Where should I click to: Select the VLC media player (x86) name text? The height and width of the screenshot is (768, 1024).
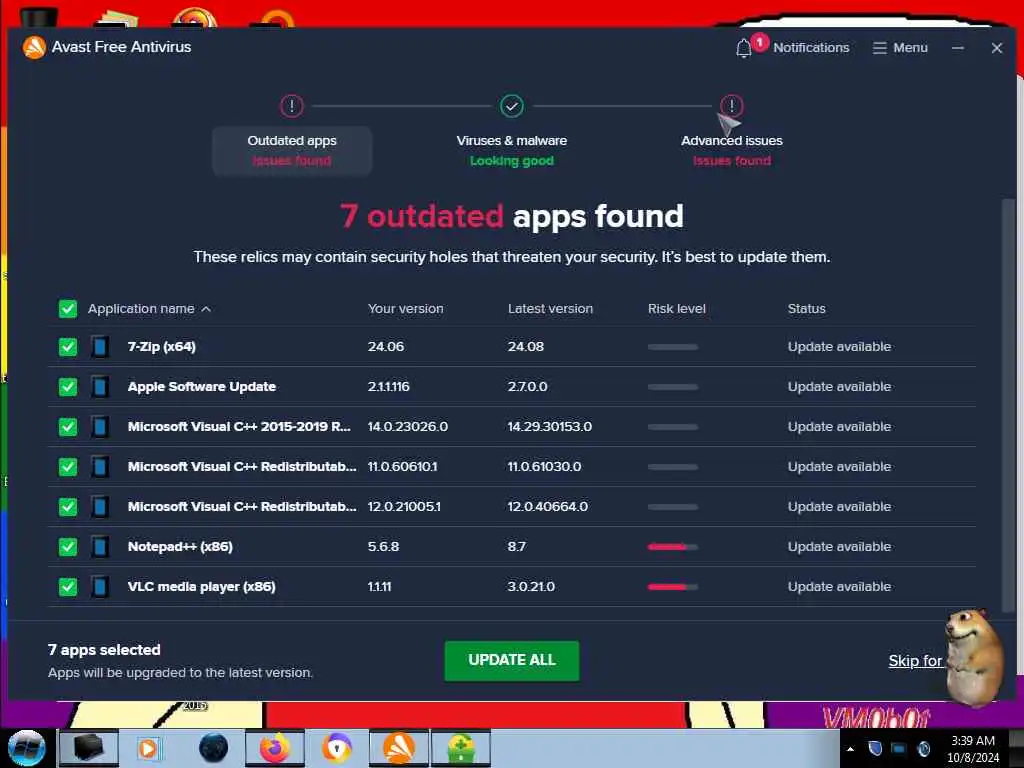pyautogui.click(x=201, y=586)
